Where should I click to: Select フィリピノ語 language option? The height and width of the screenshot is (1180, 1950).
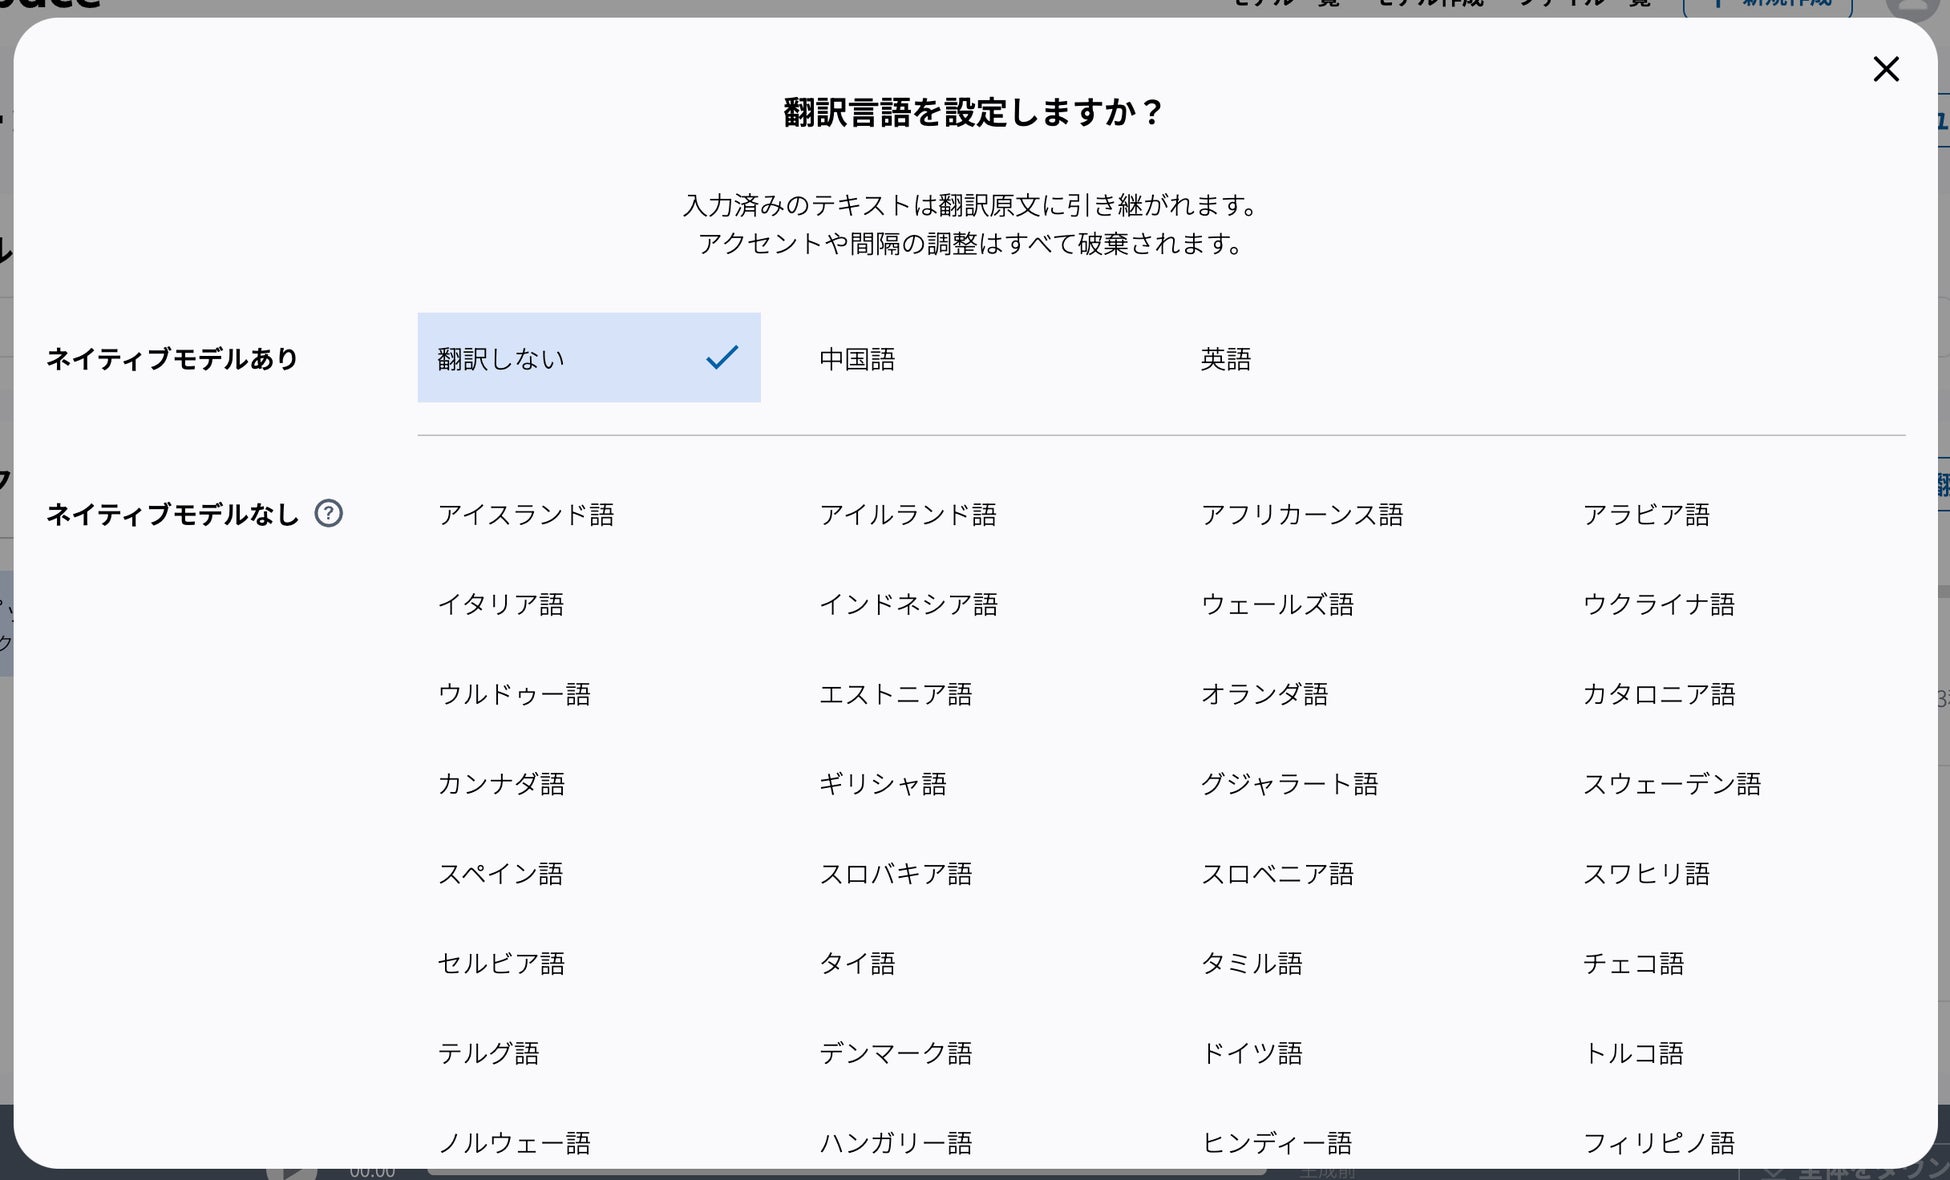pos(1658,1142)
